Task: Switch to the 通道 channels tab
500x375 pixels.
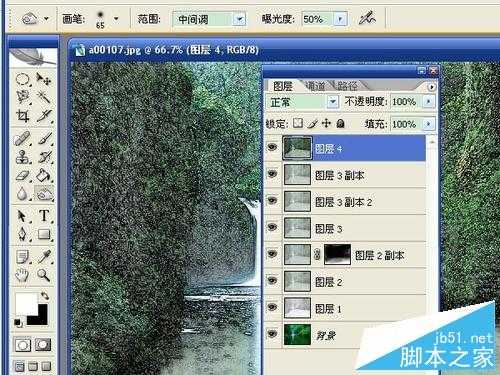Action: click(315, 86)
